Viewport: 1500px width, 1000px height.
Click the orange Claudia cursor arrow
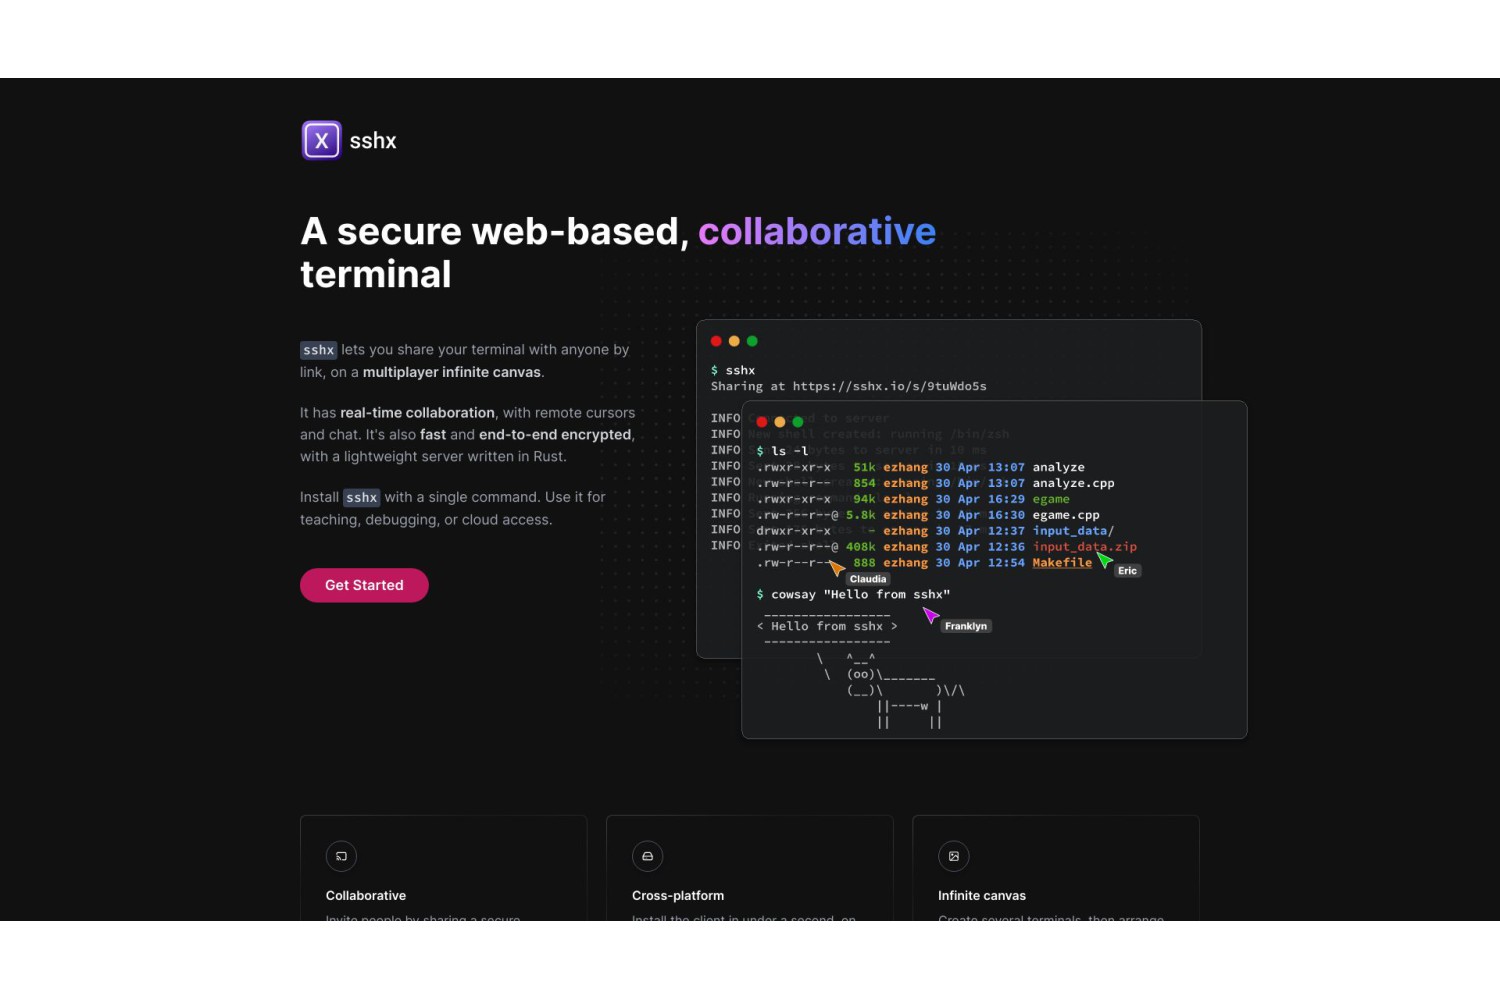click(837, 568)
